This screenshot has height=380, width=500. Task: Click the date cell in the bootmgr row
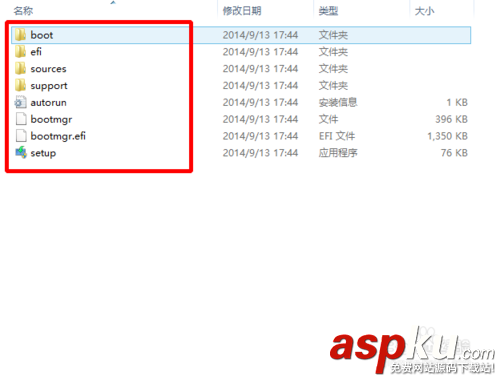click(260, 119)
